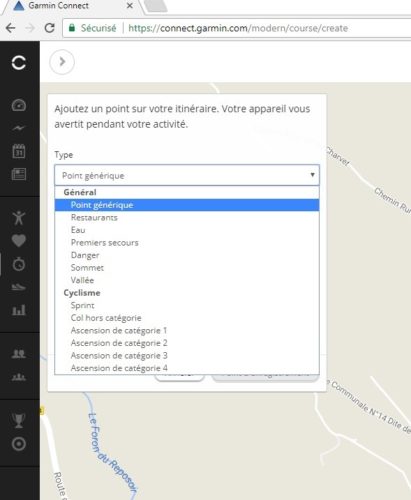Choose Restaurants from the type list
411x500 pixels.
(x=187, y=218)
